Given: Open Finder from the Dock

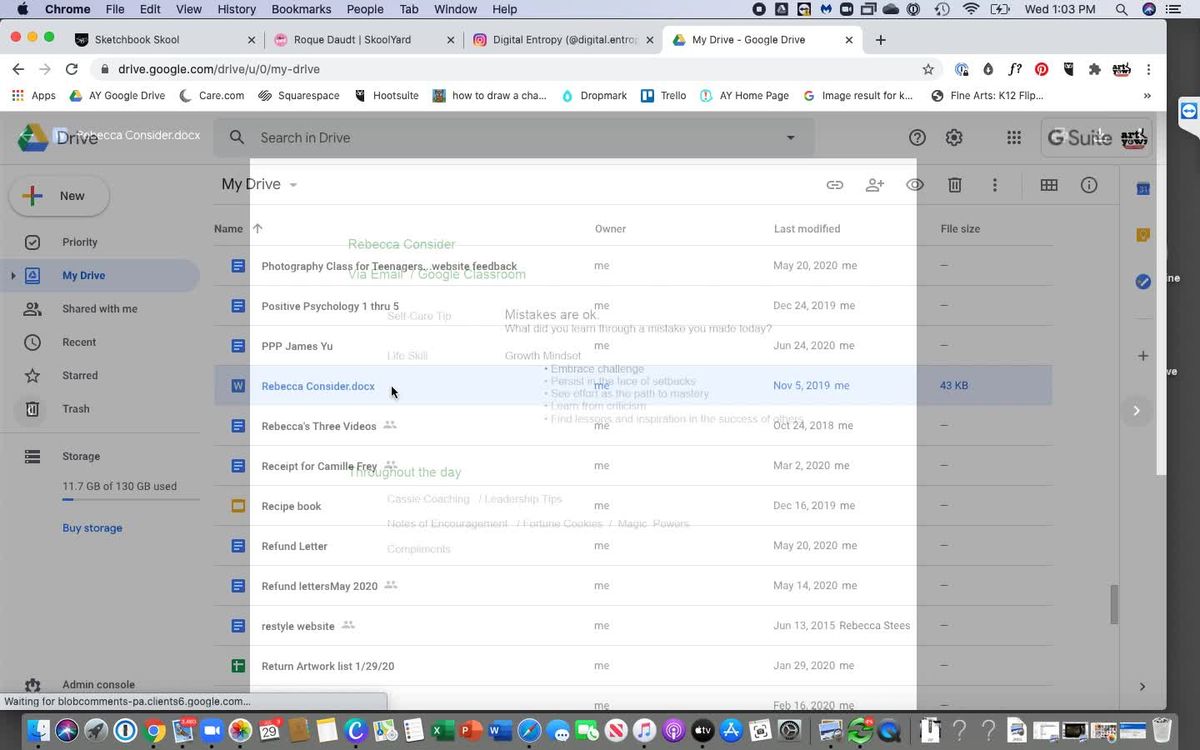Looking at the screenshot, I should click(x=40, y=731).
